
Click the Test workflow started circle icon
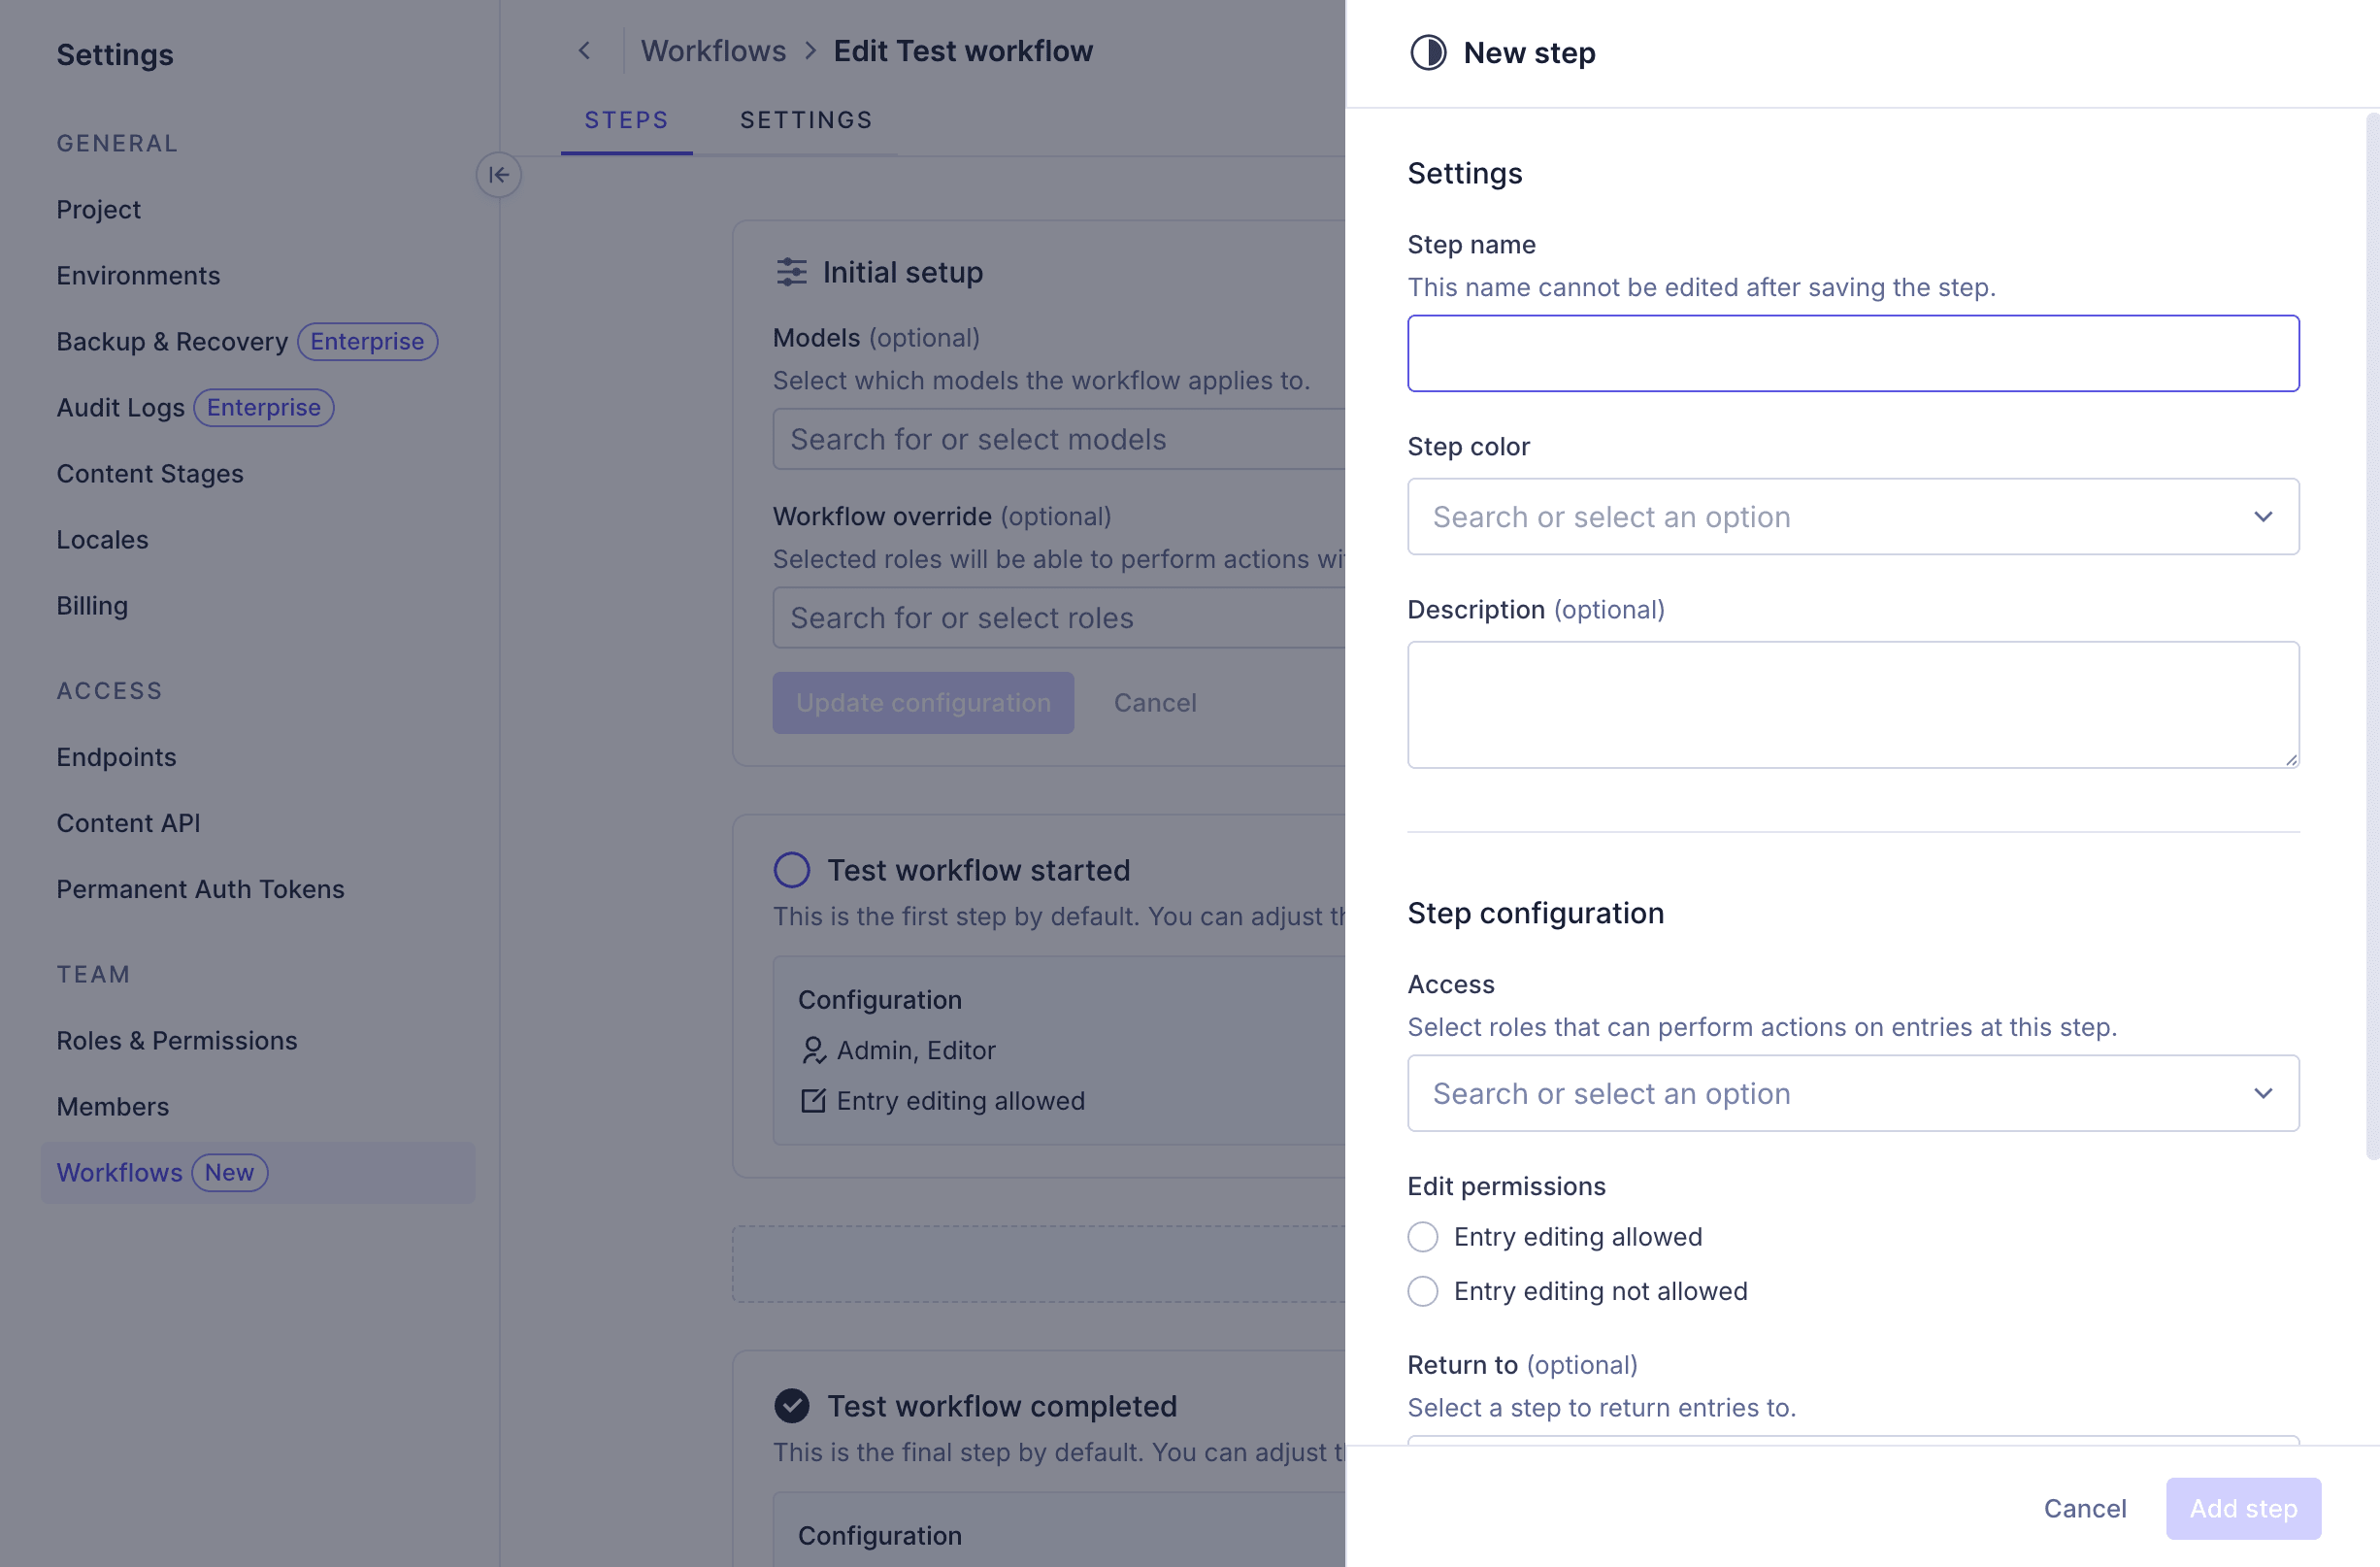(x=791, y=870)
